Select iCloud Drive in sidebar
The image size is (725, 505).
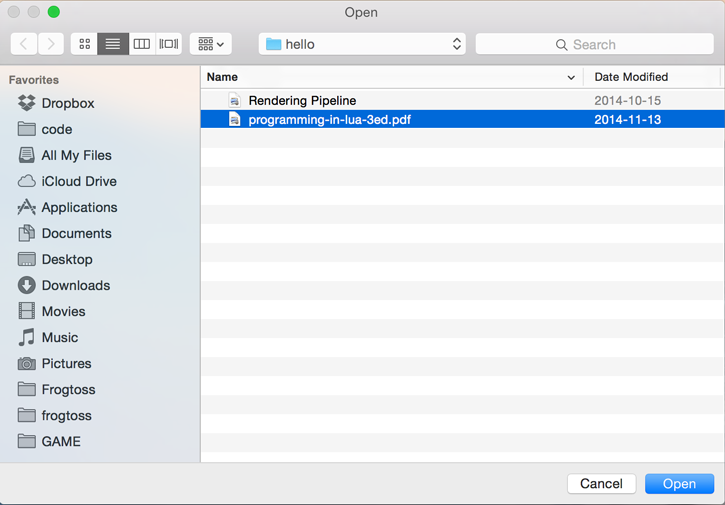78,181
